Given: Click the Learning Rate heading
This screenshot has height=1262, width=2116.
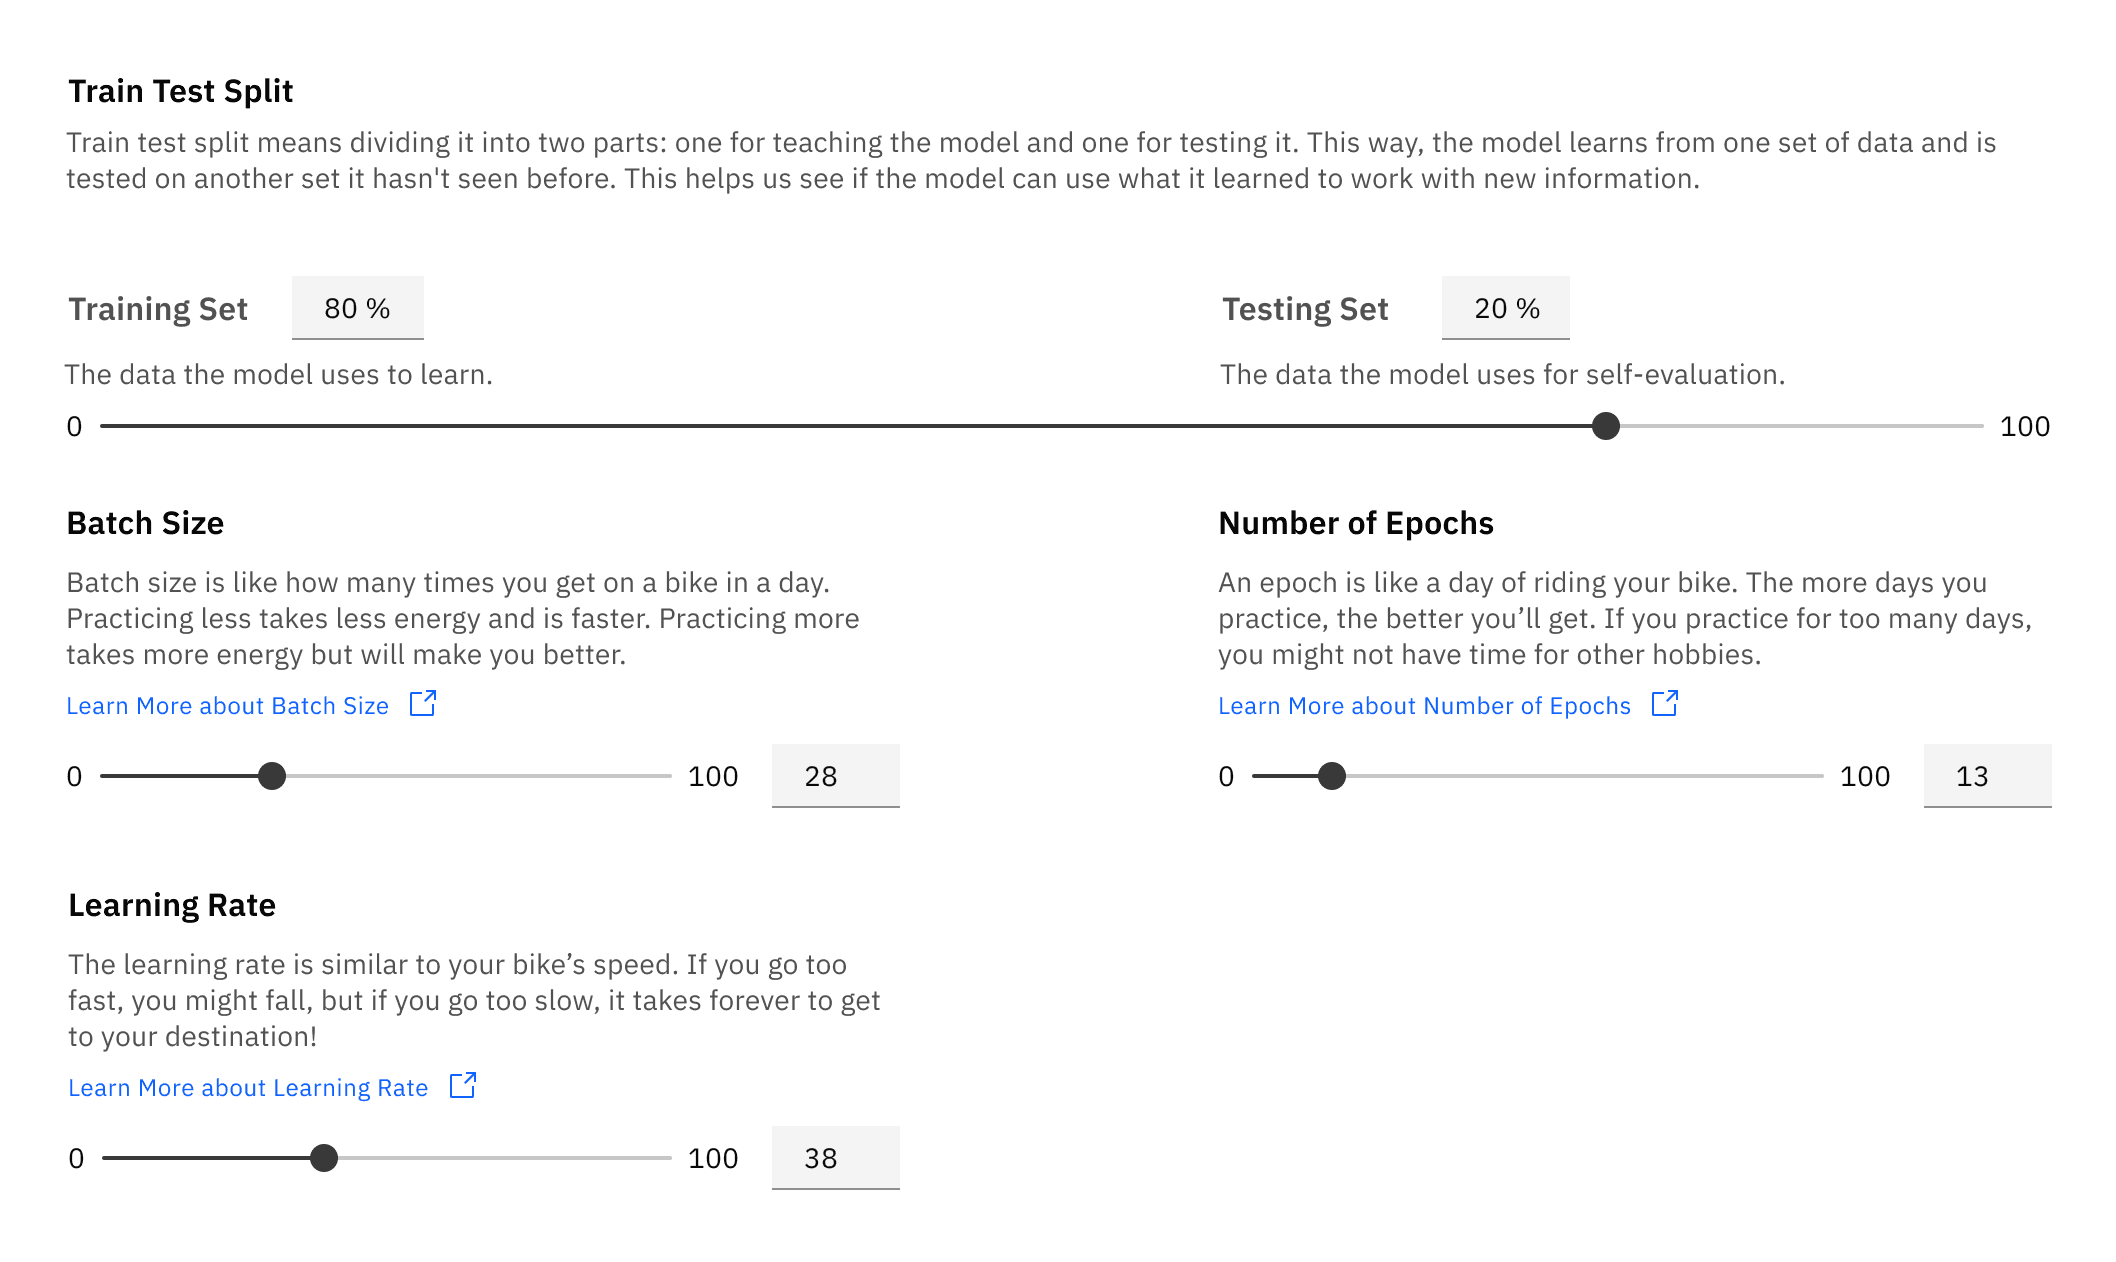Looking at the screenshot, I should tap(172, 905).
